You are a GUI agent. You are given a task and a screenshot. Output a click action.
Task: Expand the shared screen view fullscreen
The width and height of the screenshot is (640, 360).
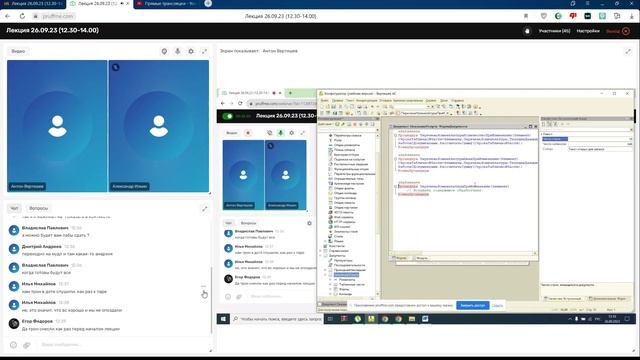point(628,51)
